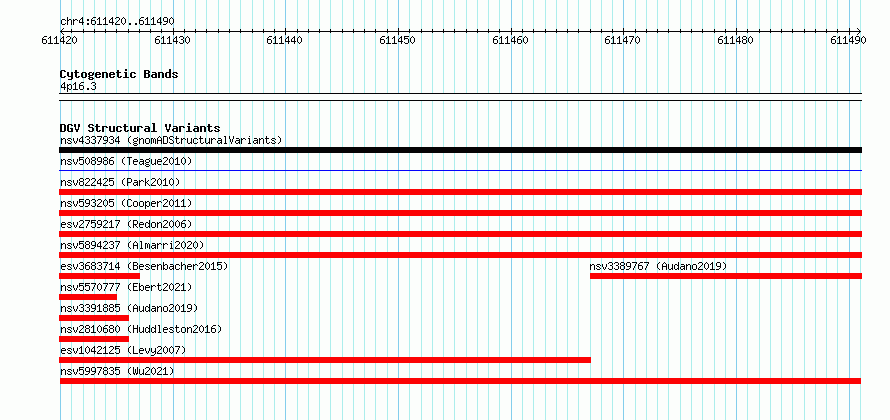Open nsv3389767 (Audano2019) variant label
Screen dimensions: 890x420
coord(658,266)
